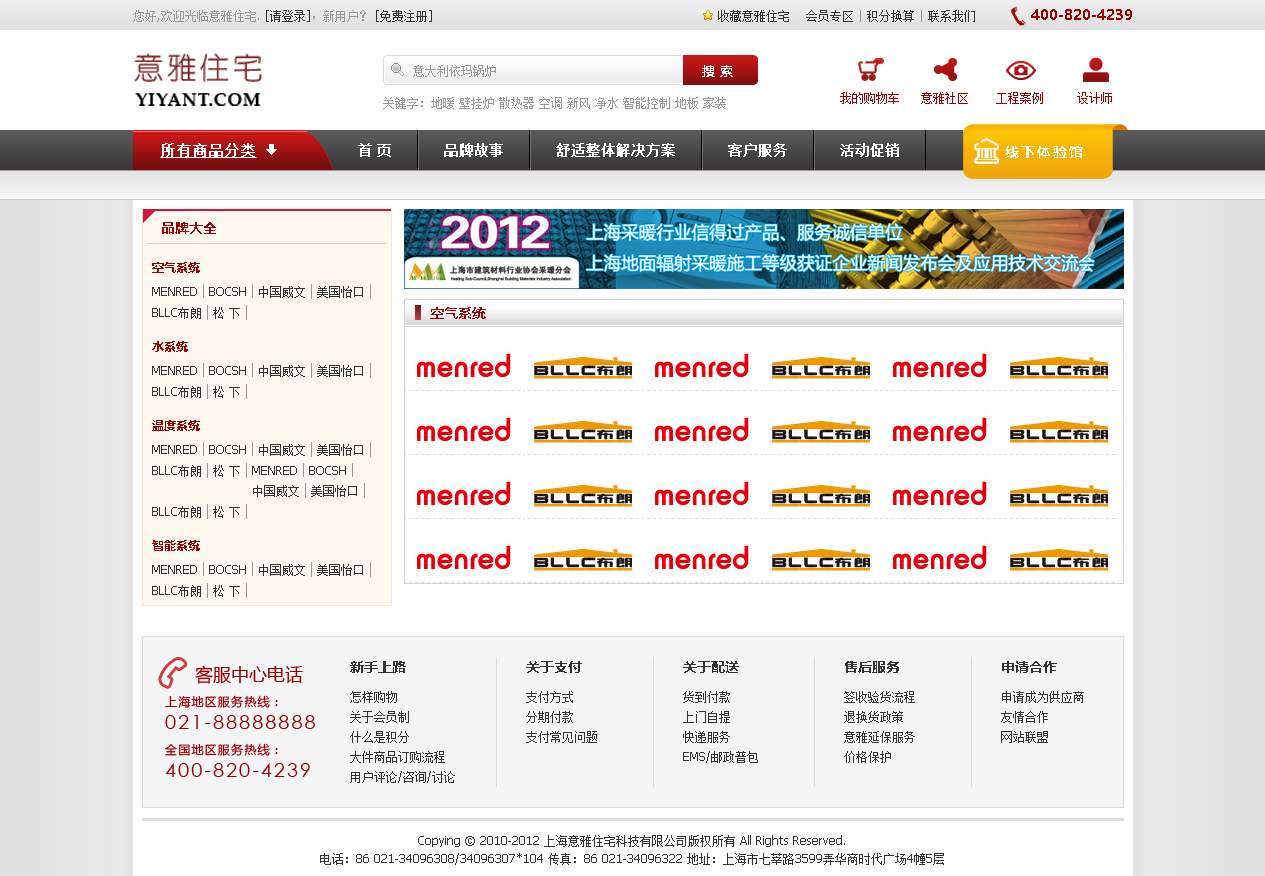Screen dimensions: 1265x876
Task: Open the yellow offline experience hall badge
Action: 1038,152
